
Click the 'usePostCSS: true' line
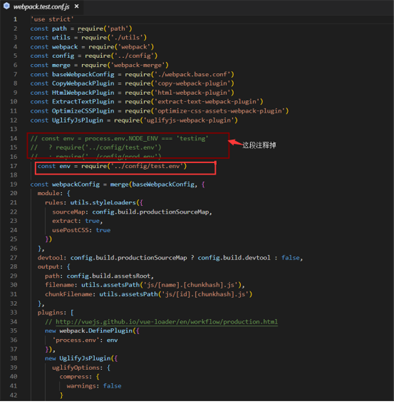pyautogui.click(x=81, y=230)
